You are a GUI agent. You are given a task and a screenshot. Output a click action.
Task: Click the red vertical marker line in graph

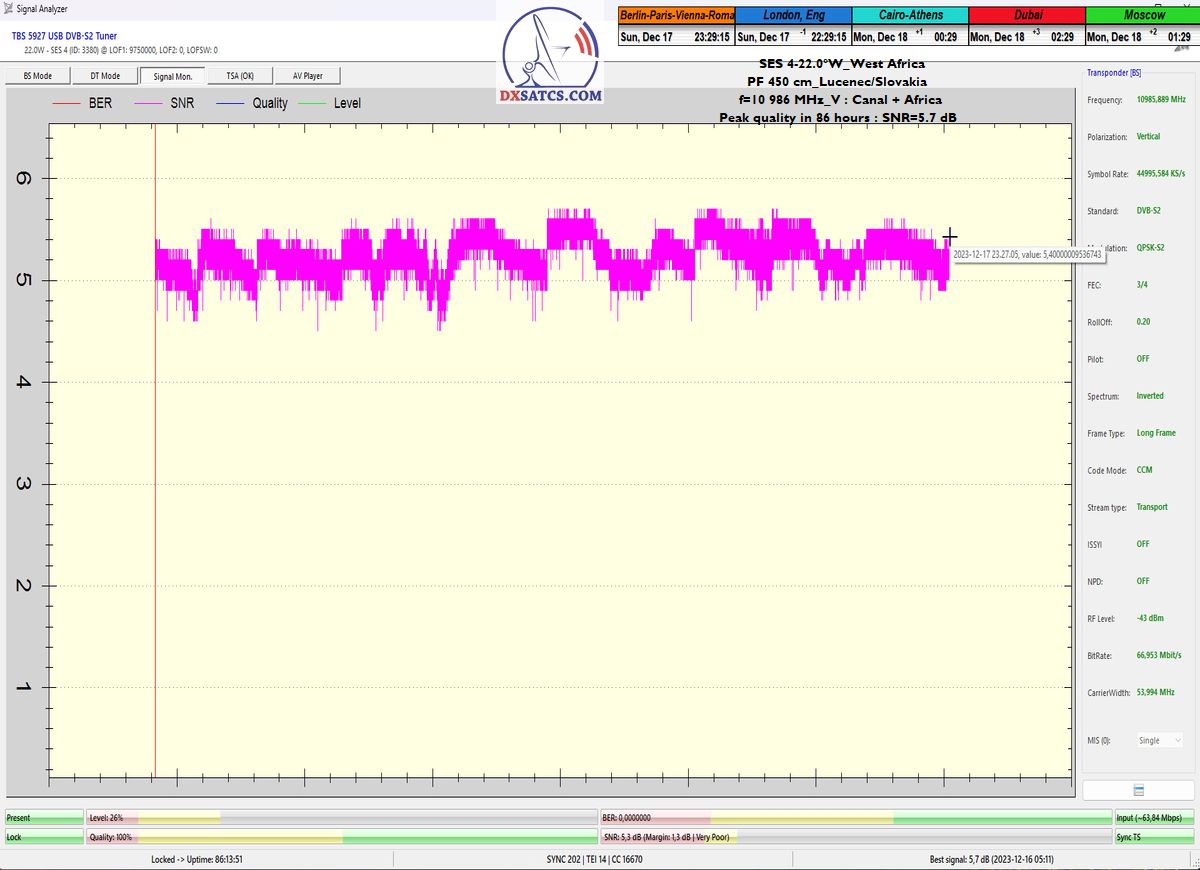pos(155,450)
